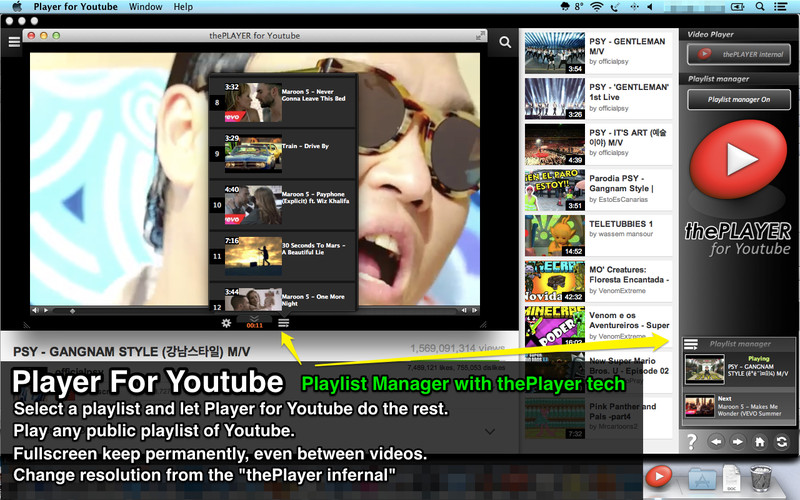This screenshot has width=800, height=500.
Task: Click the home icon in bottom bar
Action: (760, 442)
